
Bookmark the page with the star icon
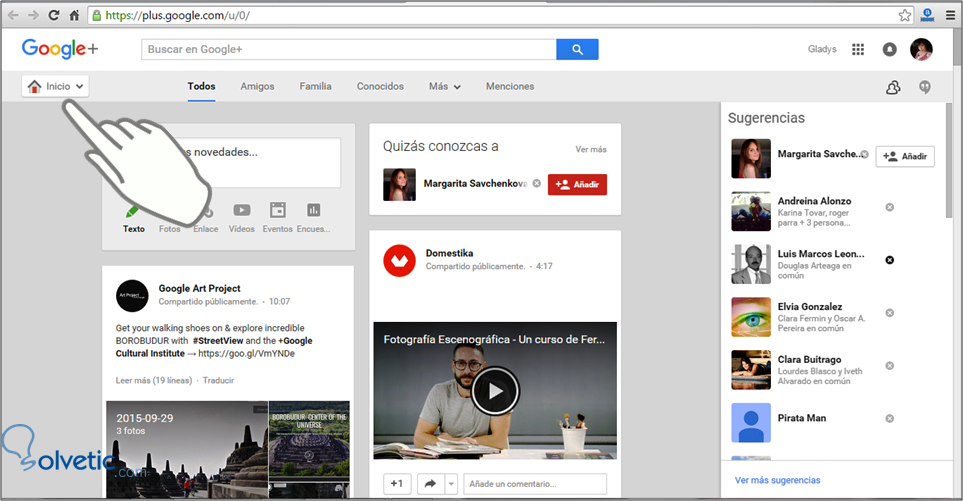(905, 15)
